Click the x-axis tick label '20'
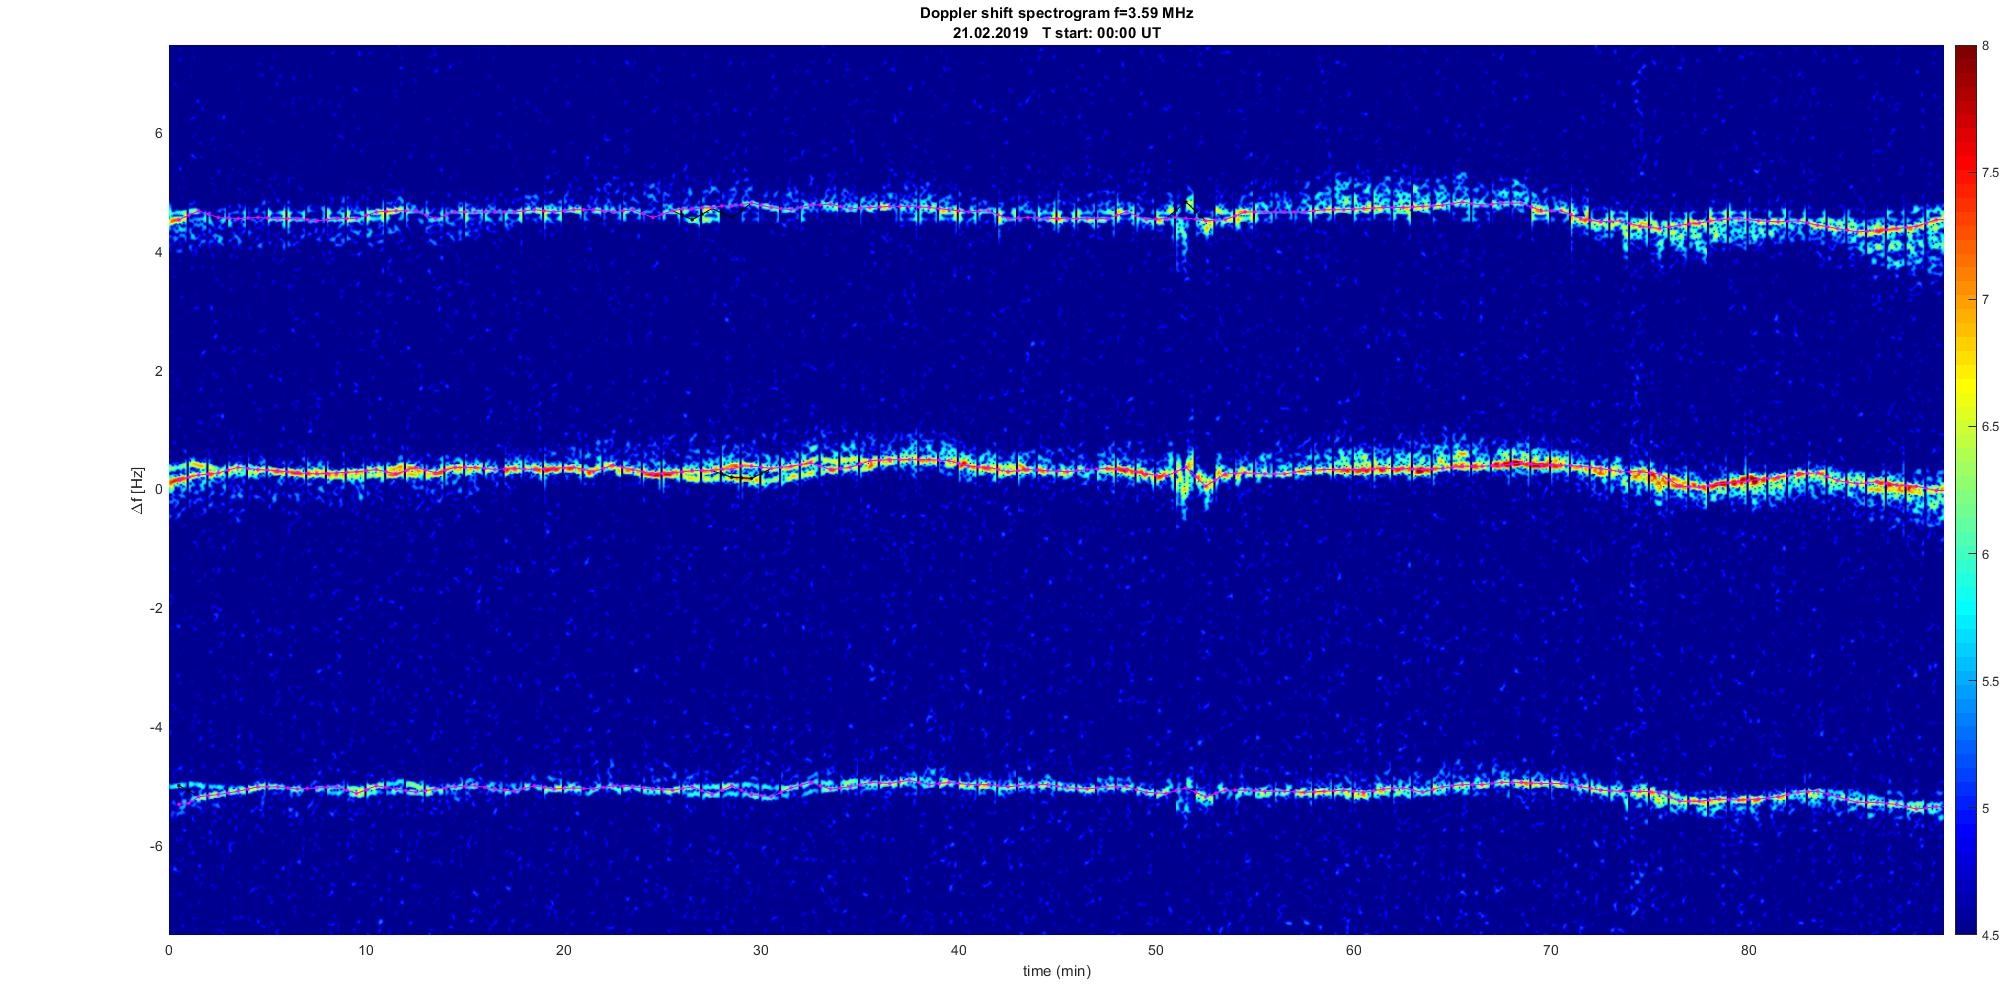The image size is (2000, 1003). (563, 950)
